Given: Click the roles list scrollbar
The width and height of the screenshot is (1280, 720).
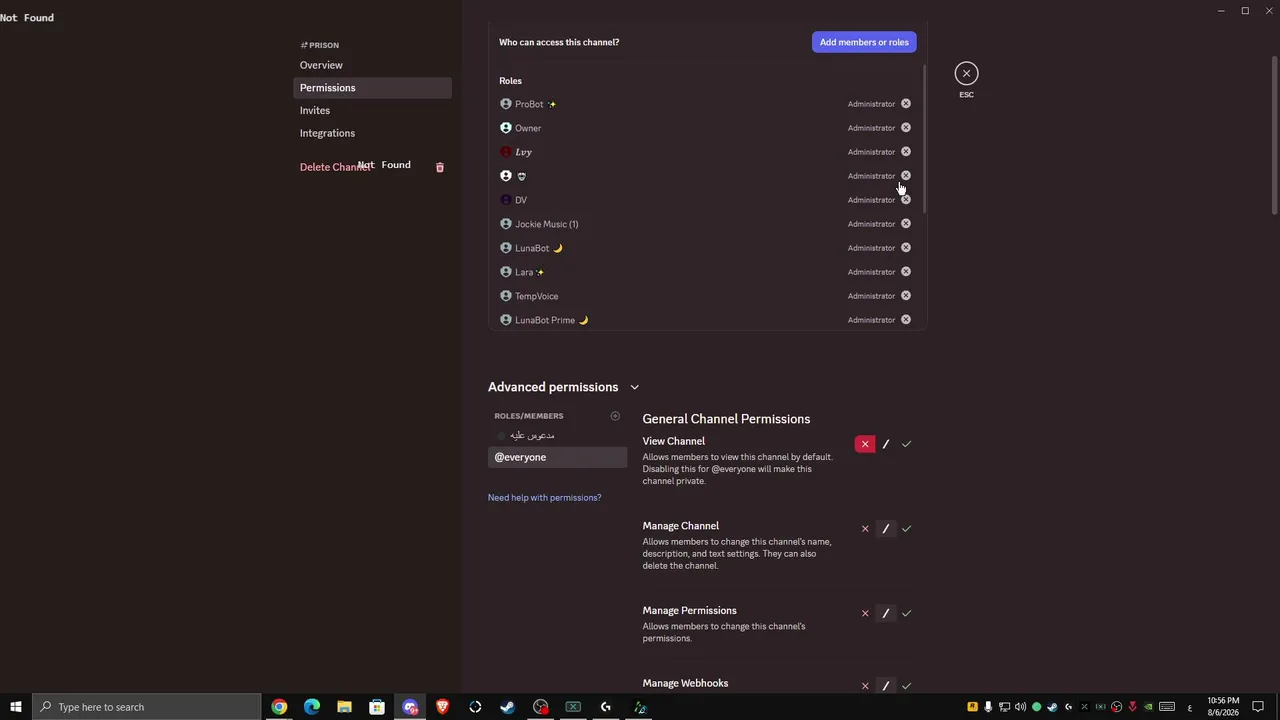Looking at the screenshot, I should coord(924,140).
